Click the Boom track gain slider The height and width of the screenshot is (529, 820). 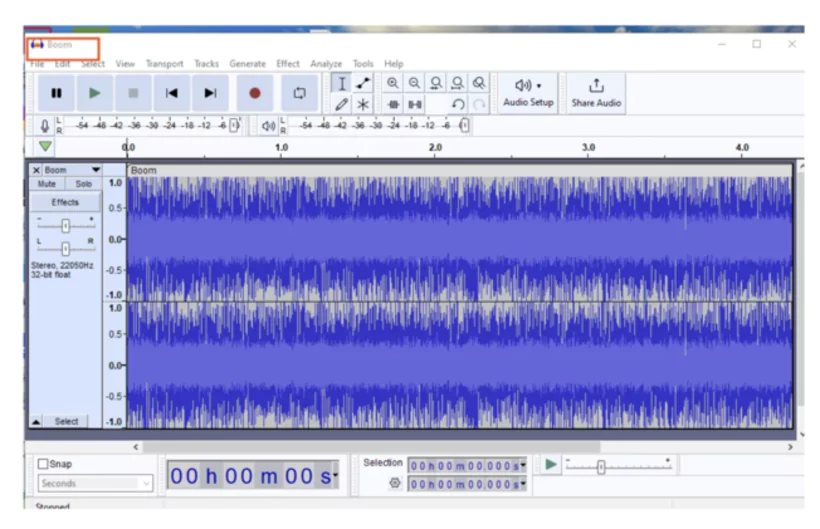pos(65,226)
